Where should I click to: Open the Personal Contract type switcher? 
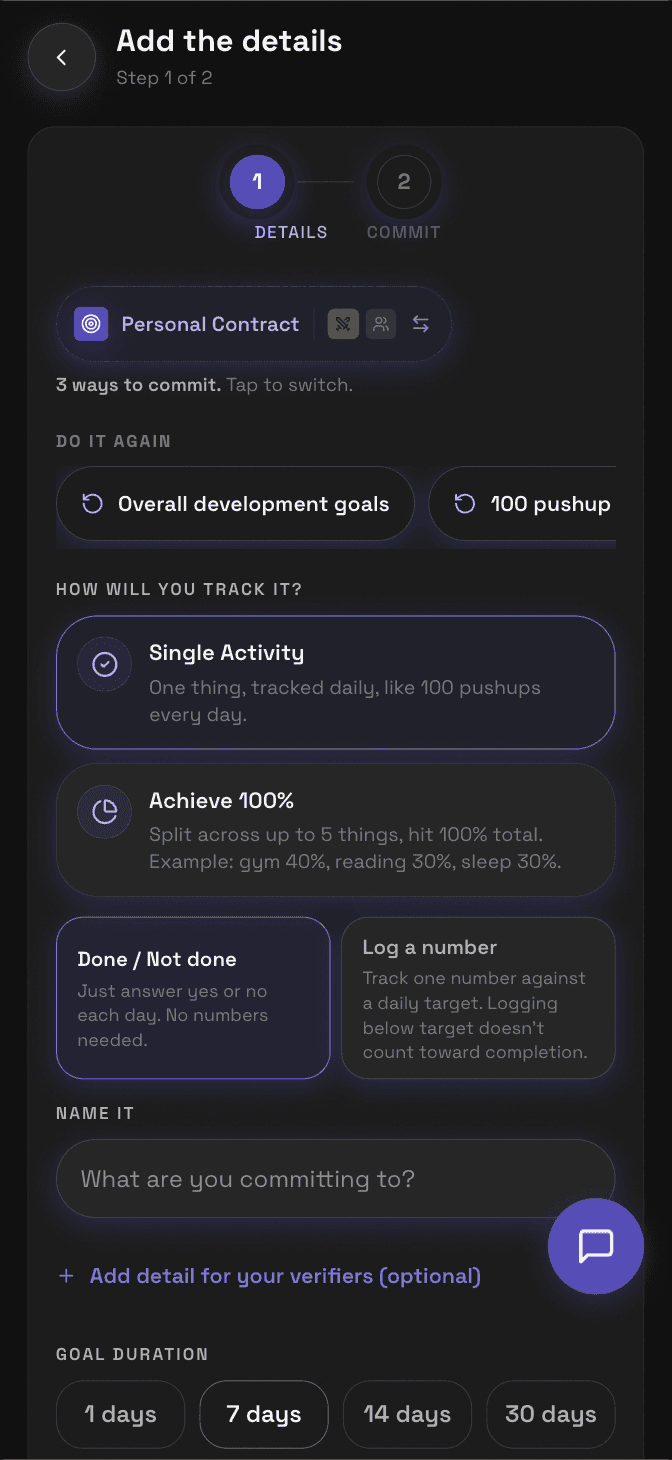tap(254, 324)
